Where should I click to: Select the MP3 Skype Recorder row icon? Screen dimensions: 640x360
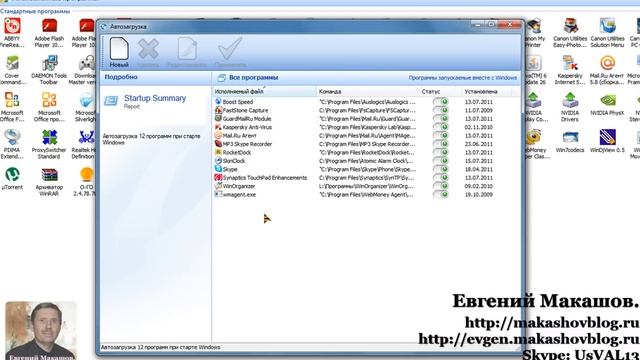point(218,144)
